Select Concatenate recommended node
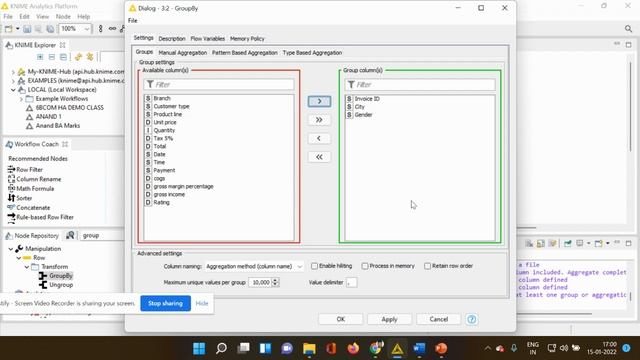This screenshot has height=360, width=640. [33, 208]
